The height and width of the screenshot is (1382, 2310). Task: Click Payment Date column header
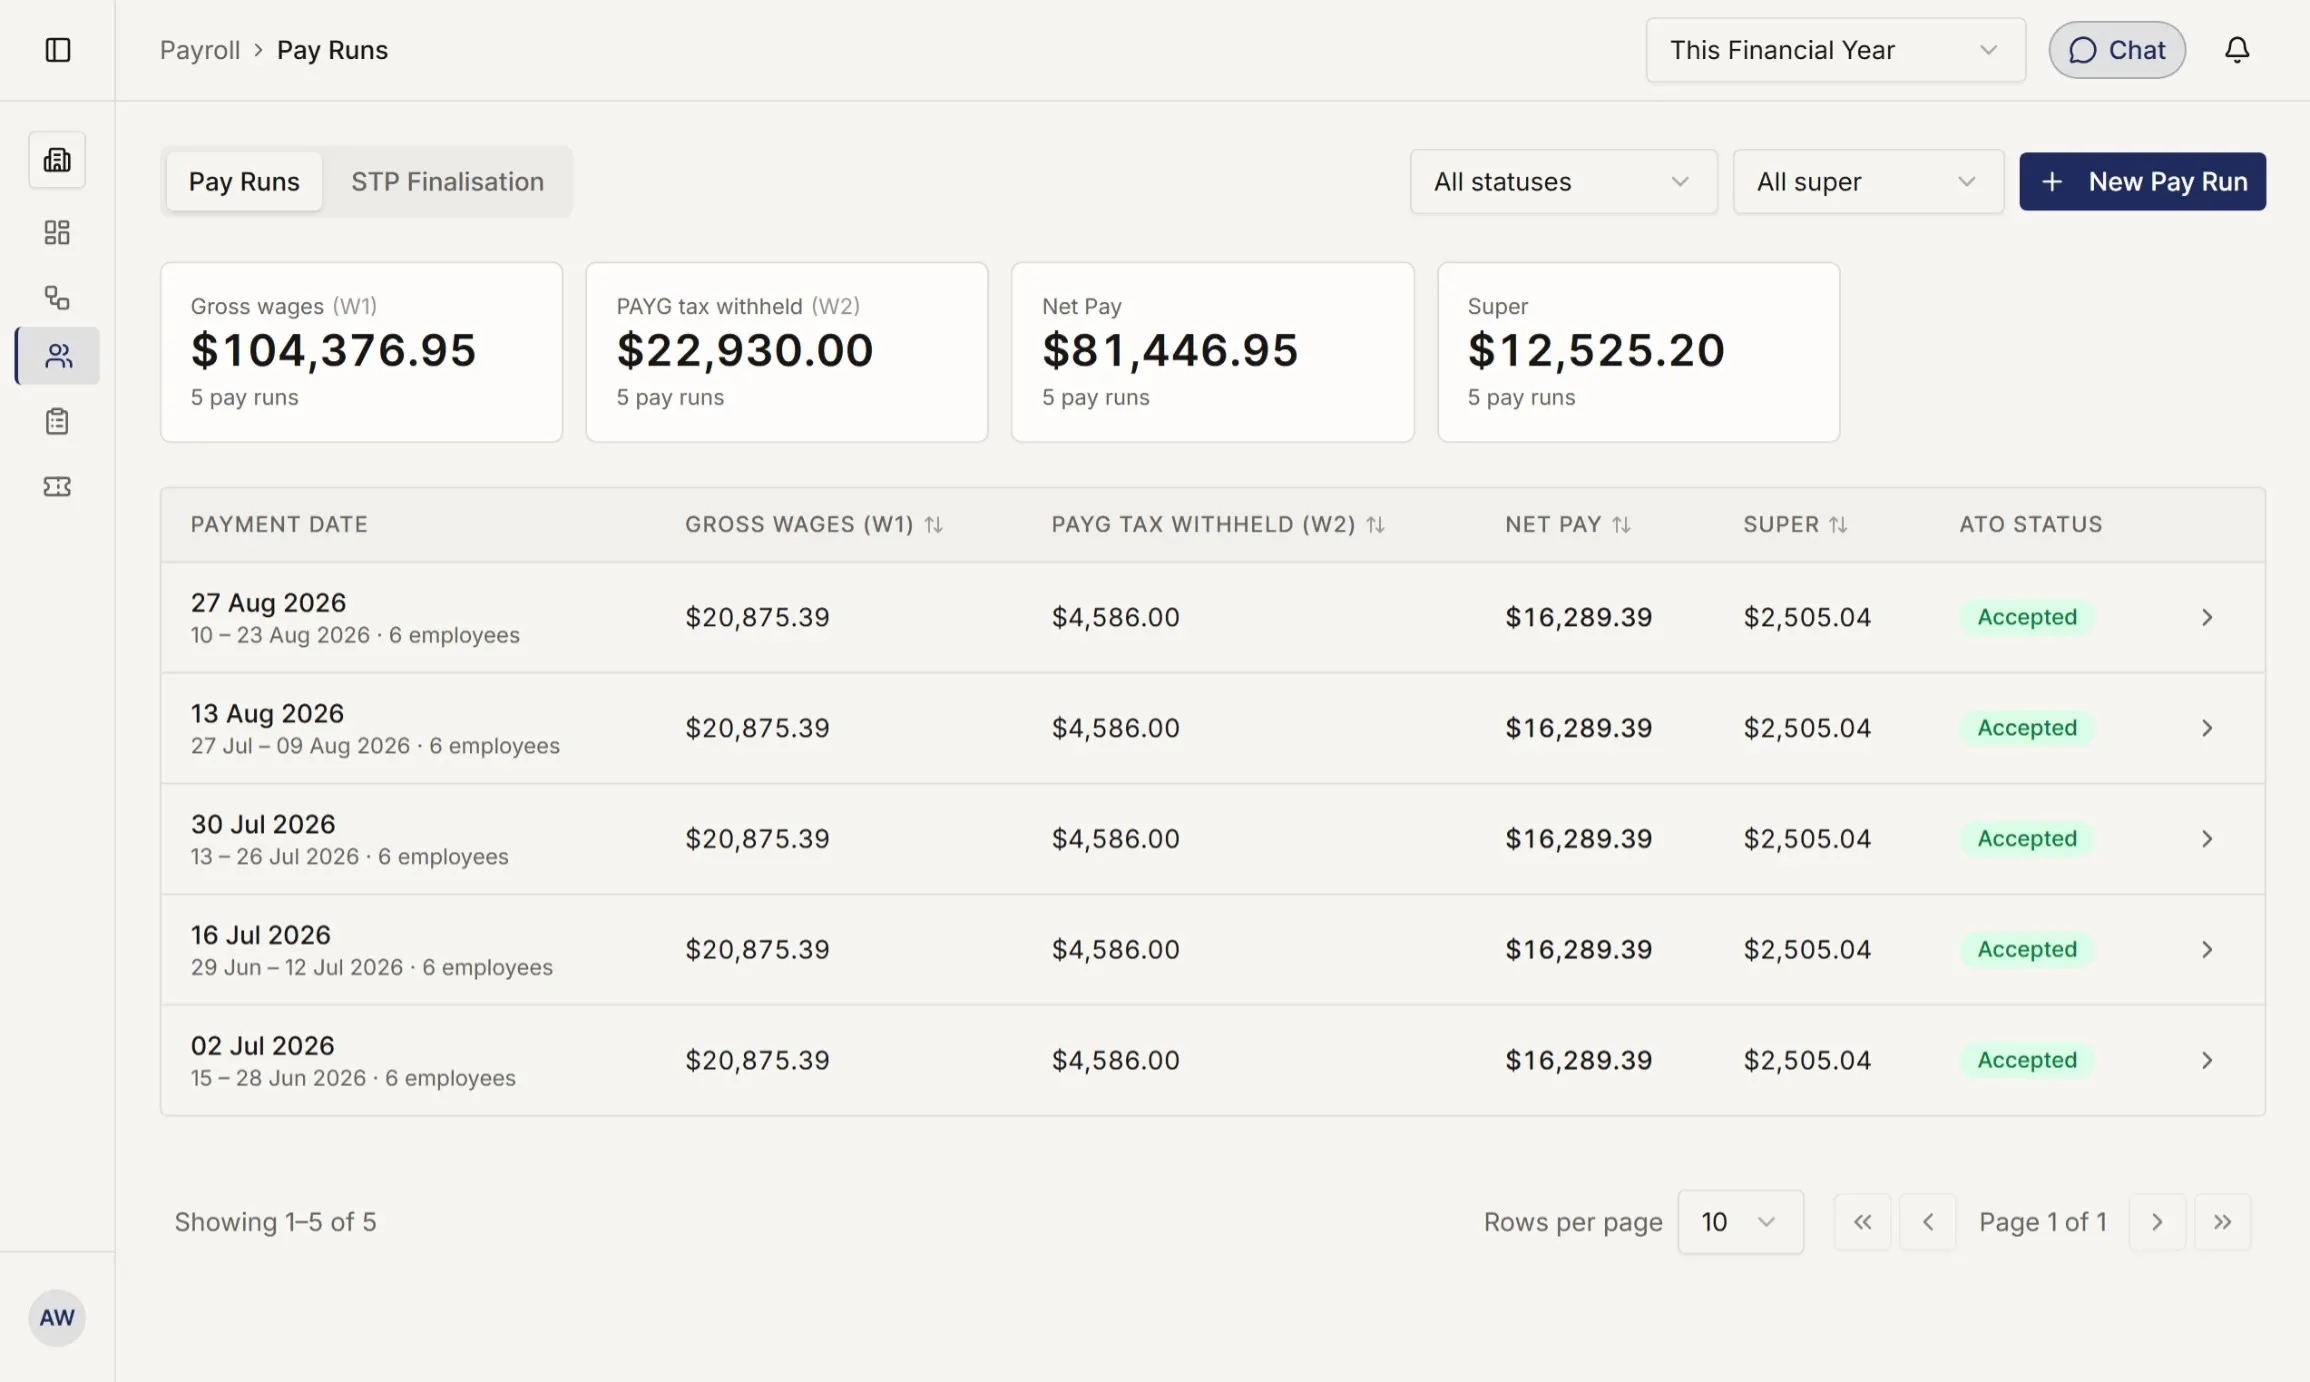tap(279, 525)
